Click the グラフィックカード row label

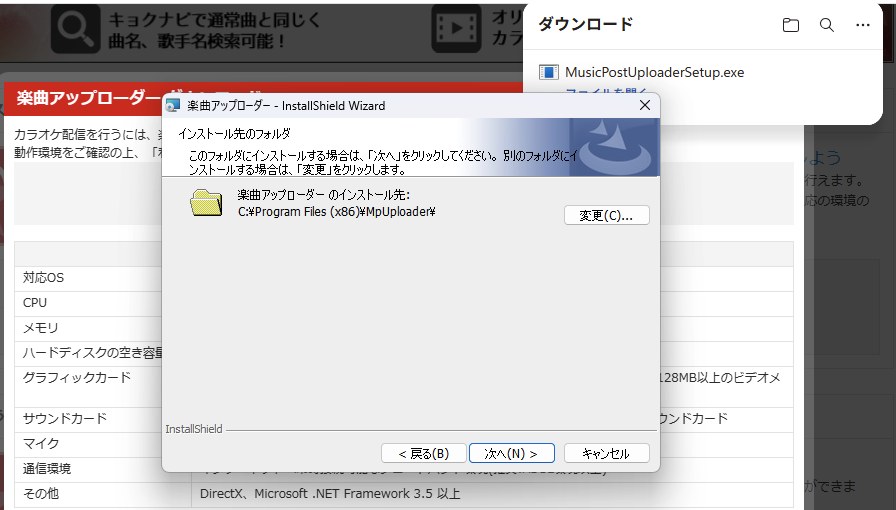tap(77, 377)
